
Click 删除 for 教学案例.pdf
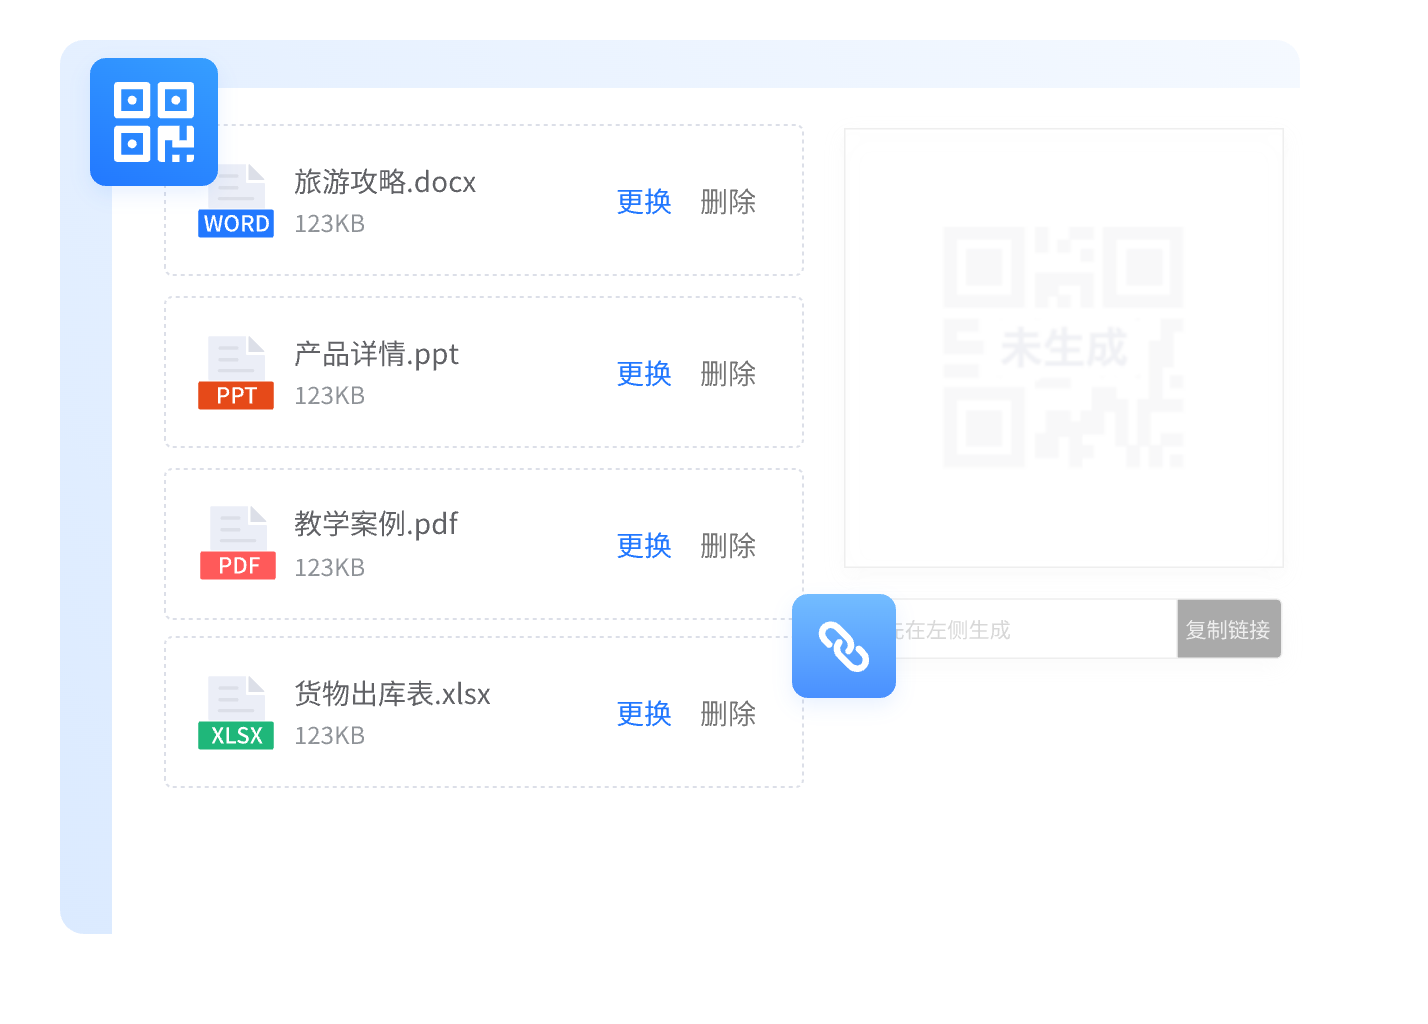pos(728,546)
